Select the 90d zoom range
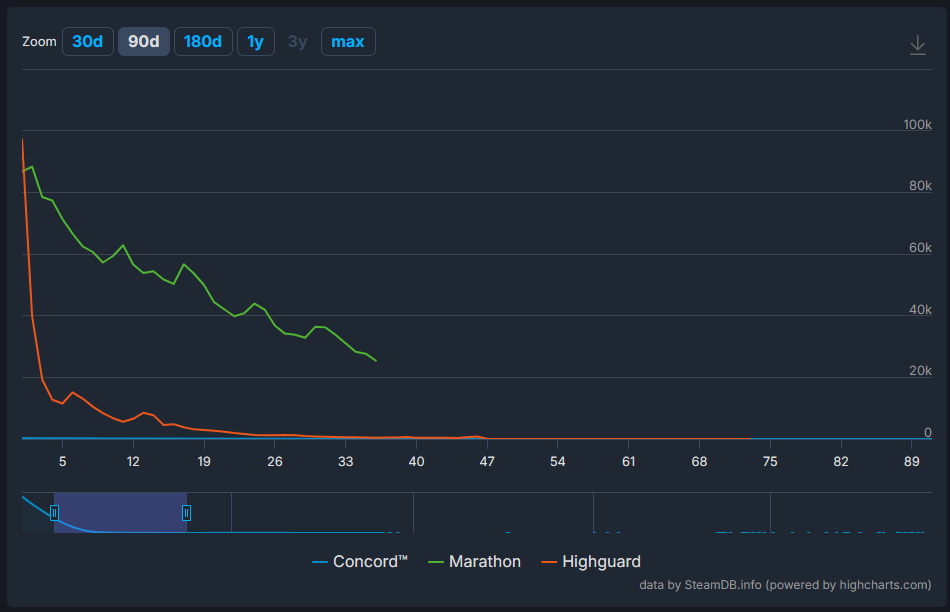The image size is (950, 612). 144,42
